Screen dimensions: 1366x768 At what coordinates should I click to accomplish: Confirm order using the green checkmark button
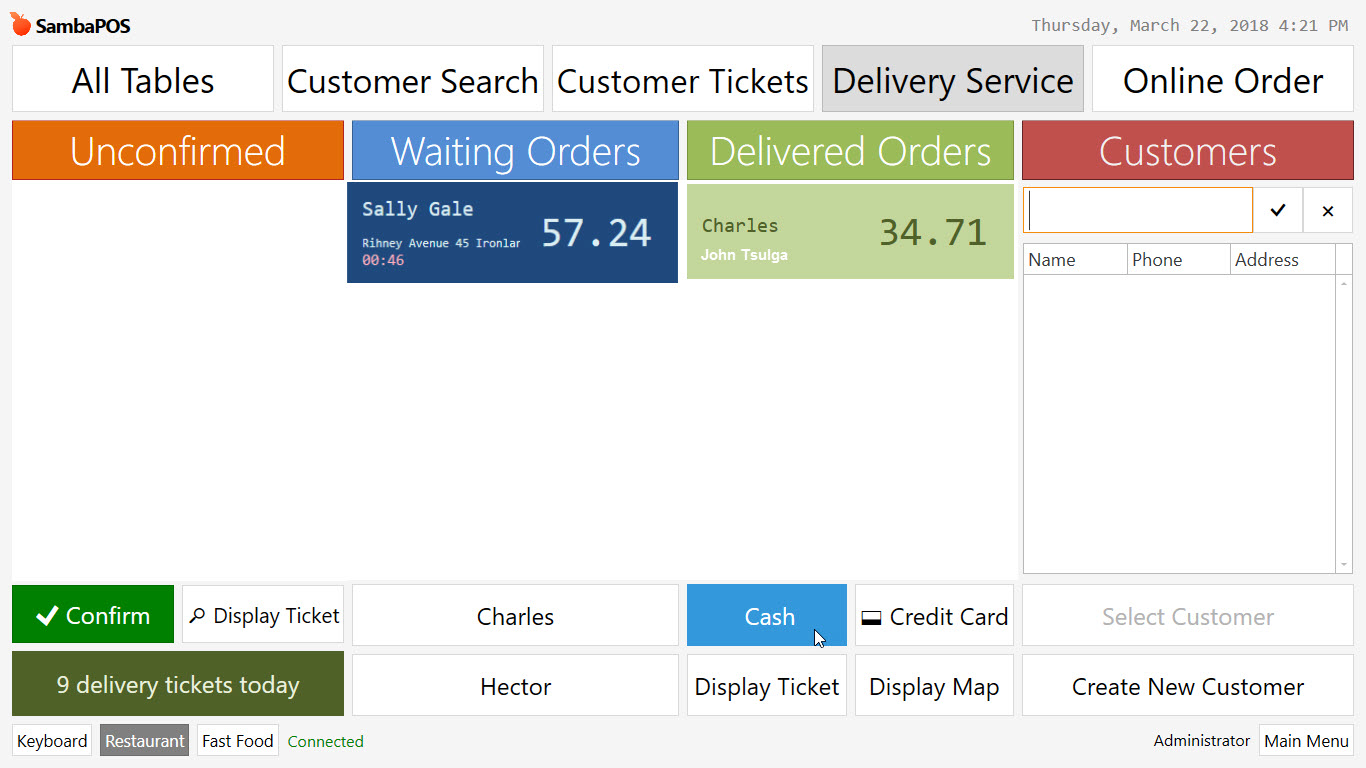point(92,615)
